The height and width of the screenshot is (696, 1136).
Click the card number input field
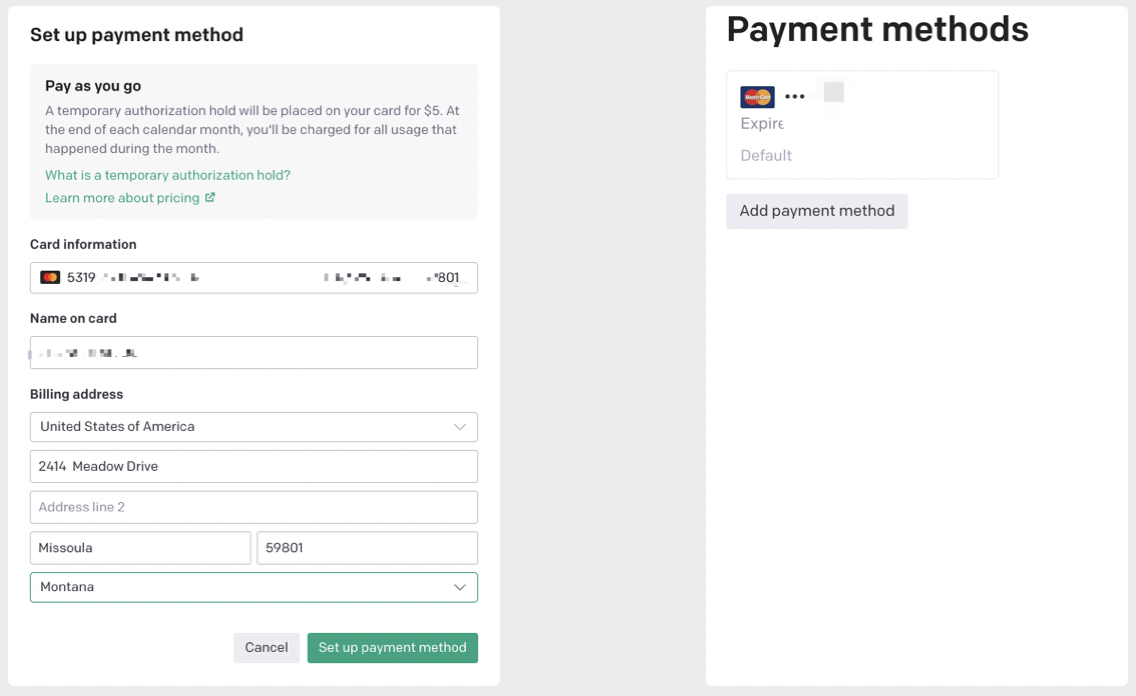tap(260, 277)
